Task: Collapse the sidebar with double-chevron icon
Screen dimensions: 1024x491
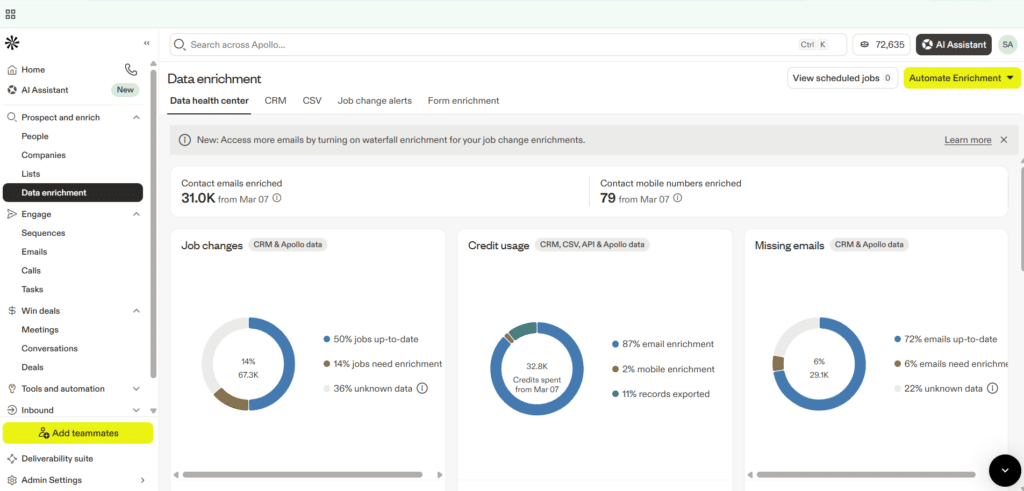Action: [x=147, y=43]
